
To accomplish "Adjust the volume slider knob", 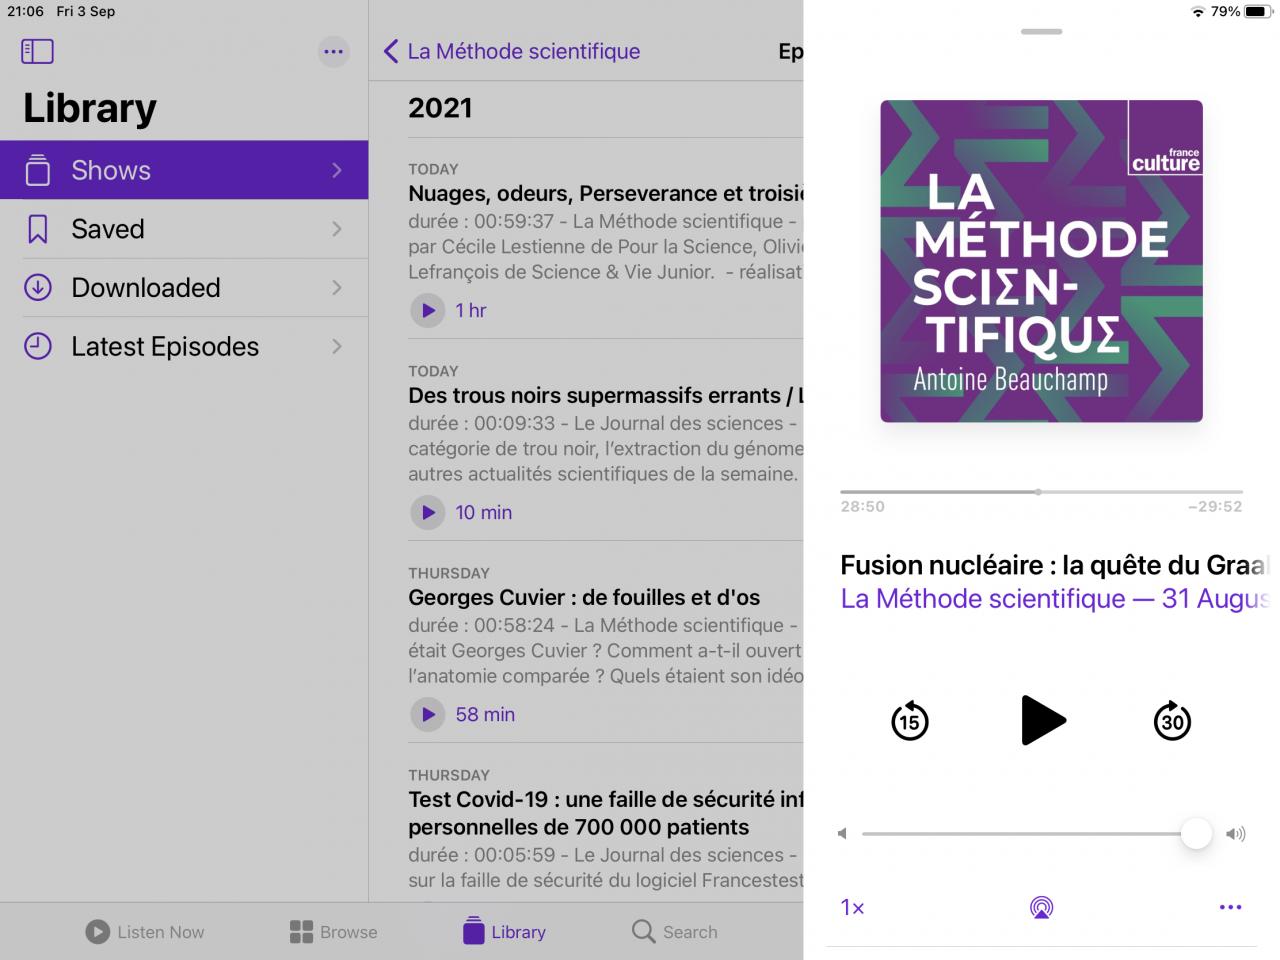I will (1196, 833).
